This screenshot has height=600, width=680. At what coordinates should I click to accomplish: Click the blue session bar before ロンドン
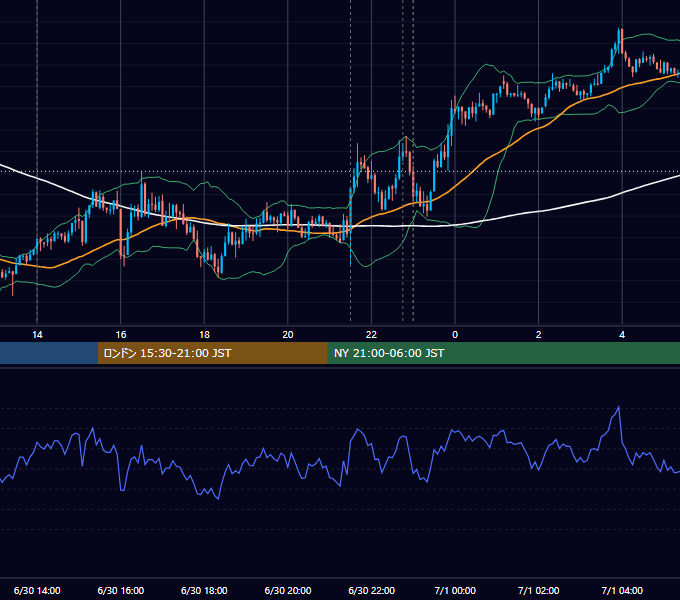coord(49,353)
